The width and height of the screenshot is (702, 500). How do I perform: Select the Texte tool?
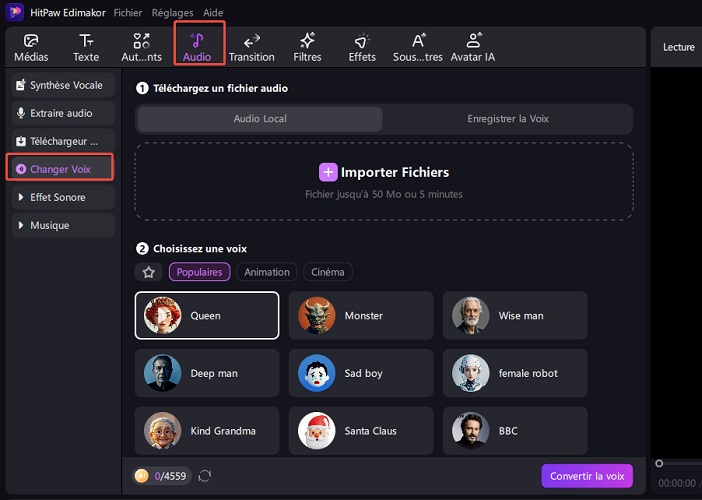point(86,47)
